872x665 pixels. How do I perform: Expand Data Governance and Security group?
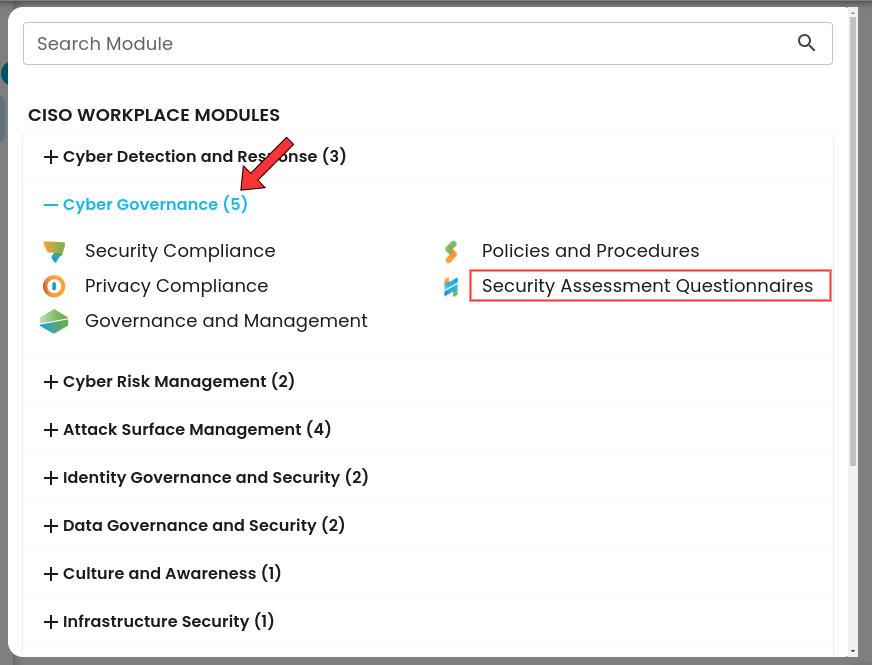tap(194, 525)
